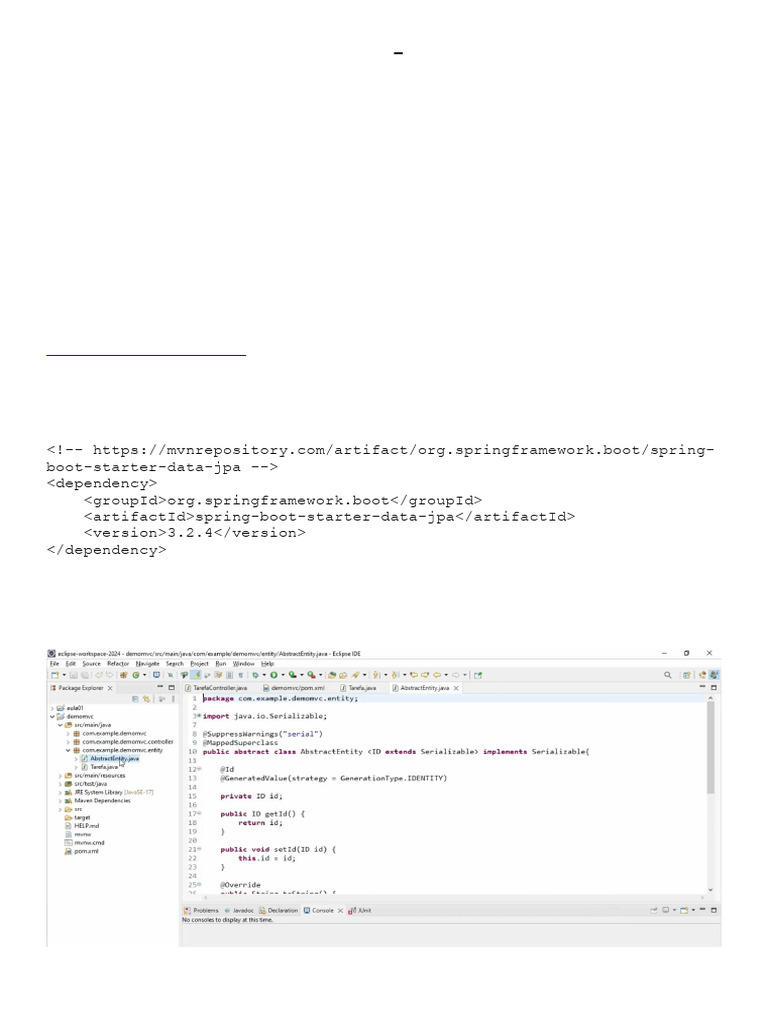Collapse the demomvc project node
768x1024 pixels.
click(x=52, y=716)
